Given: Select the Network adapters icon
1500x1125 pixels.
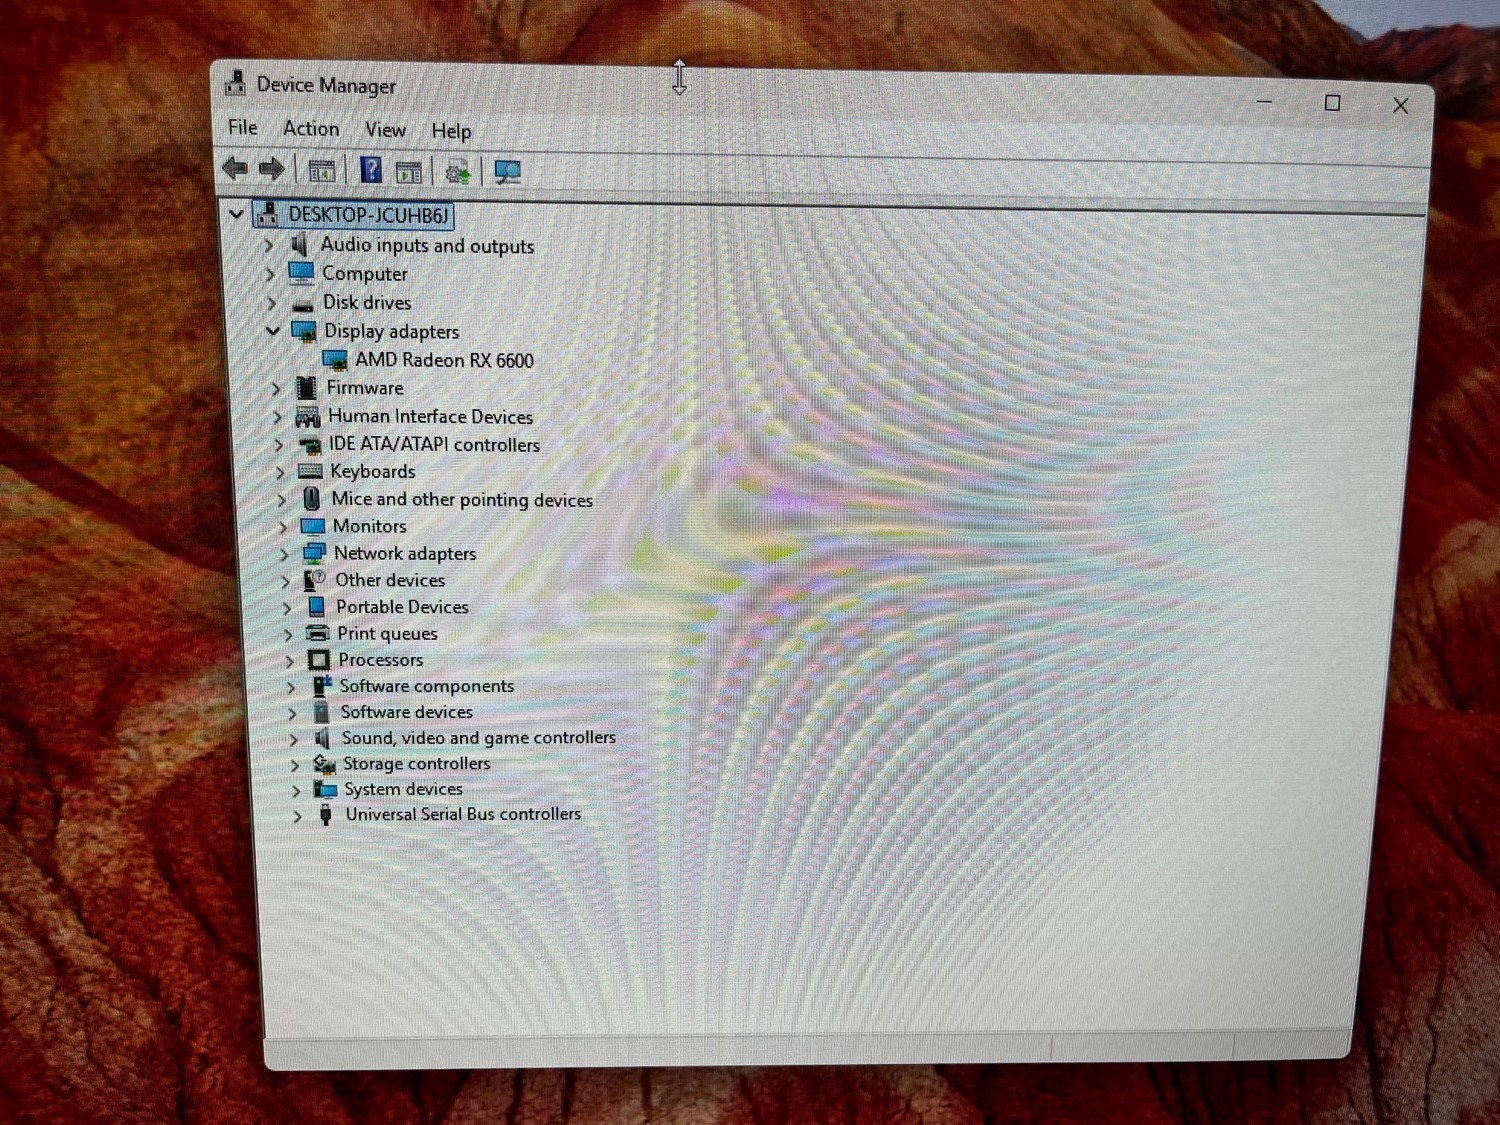Looking at the screenshot, I should tap(314, 553).
